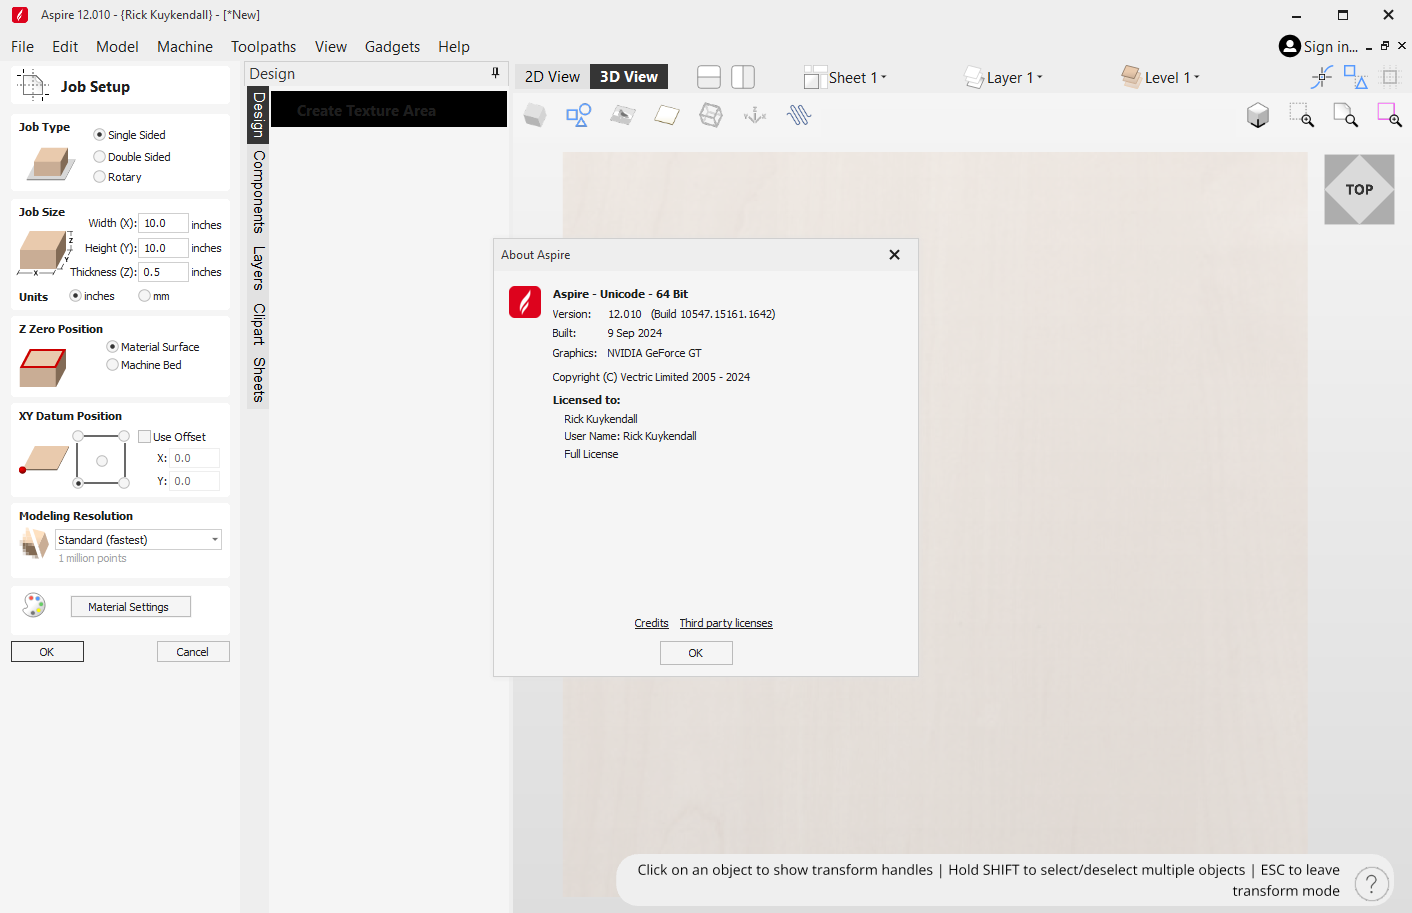Click the Material Settings button
1412x913 pixels.
coord(130,607)
